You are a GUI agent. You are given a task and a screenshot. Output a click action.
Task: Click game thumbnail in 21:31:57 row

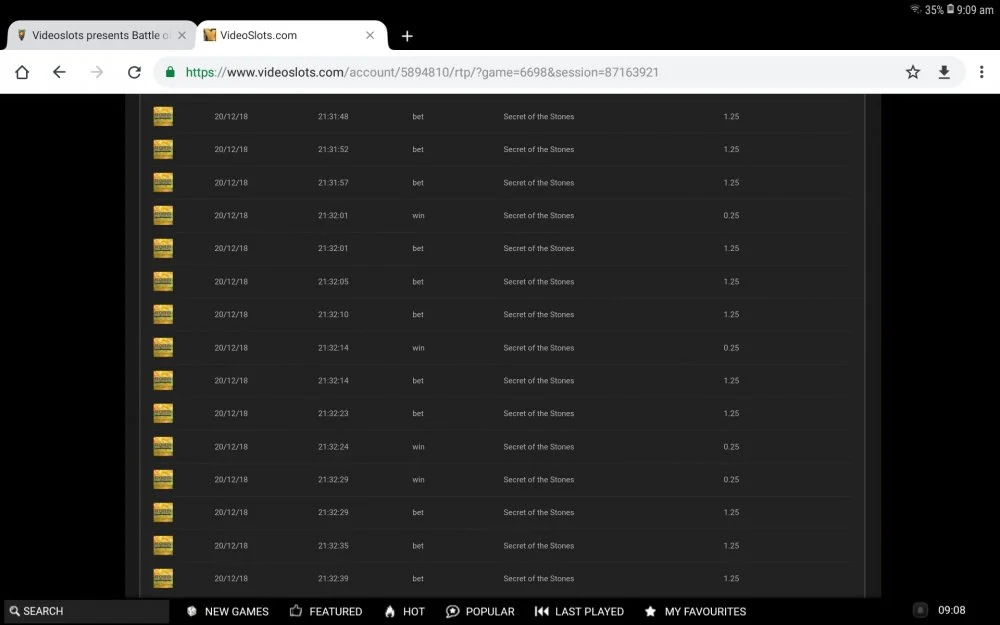click(163, 182)
